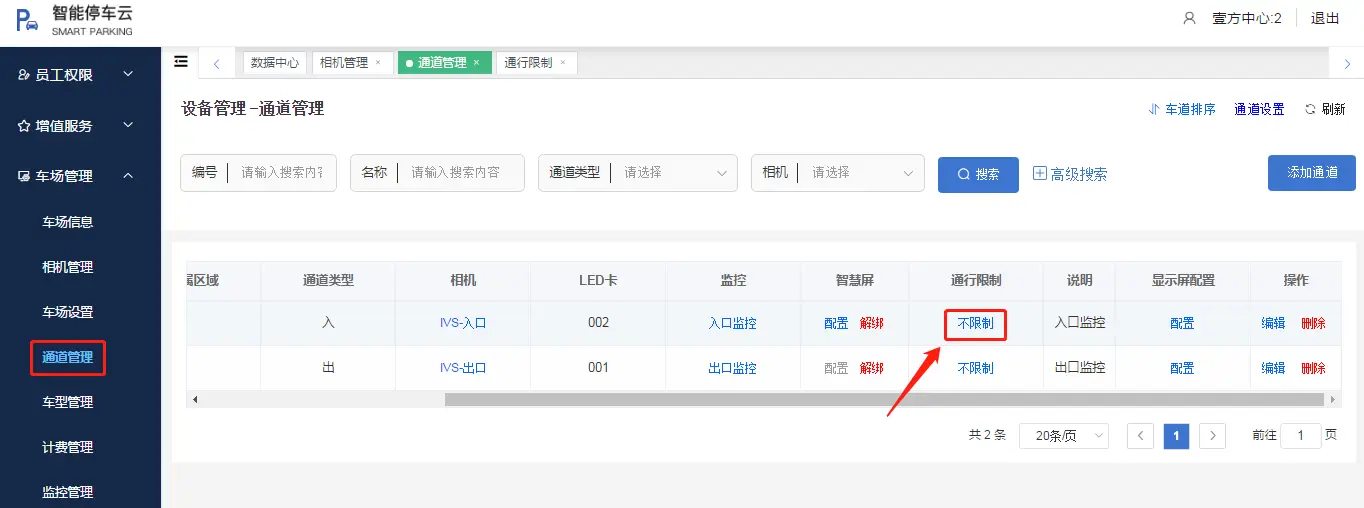Click the 添加通道 button

(1311, 173)
